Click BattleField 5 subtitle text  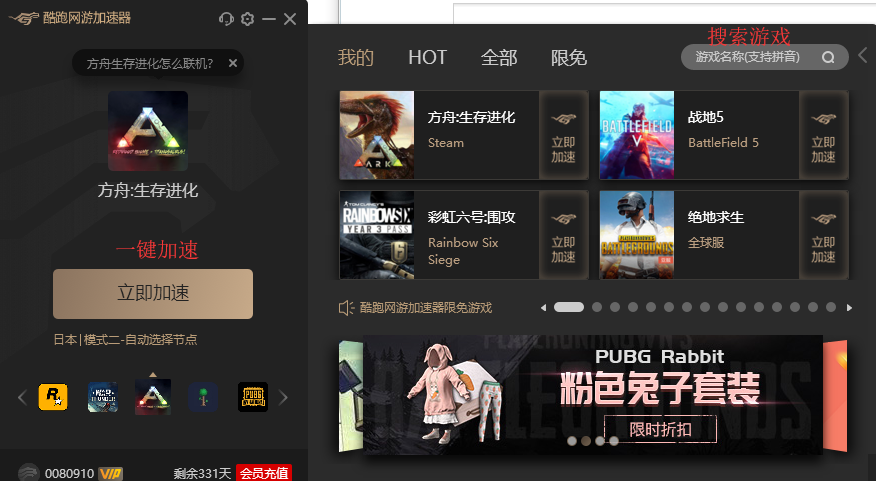click(x=723, y=143)
